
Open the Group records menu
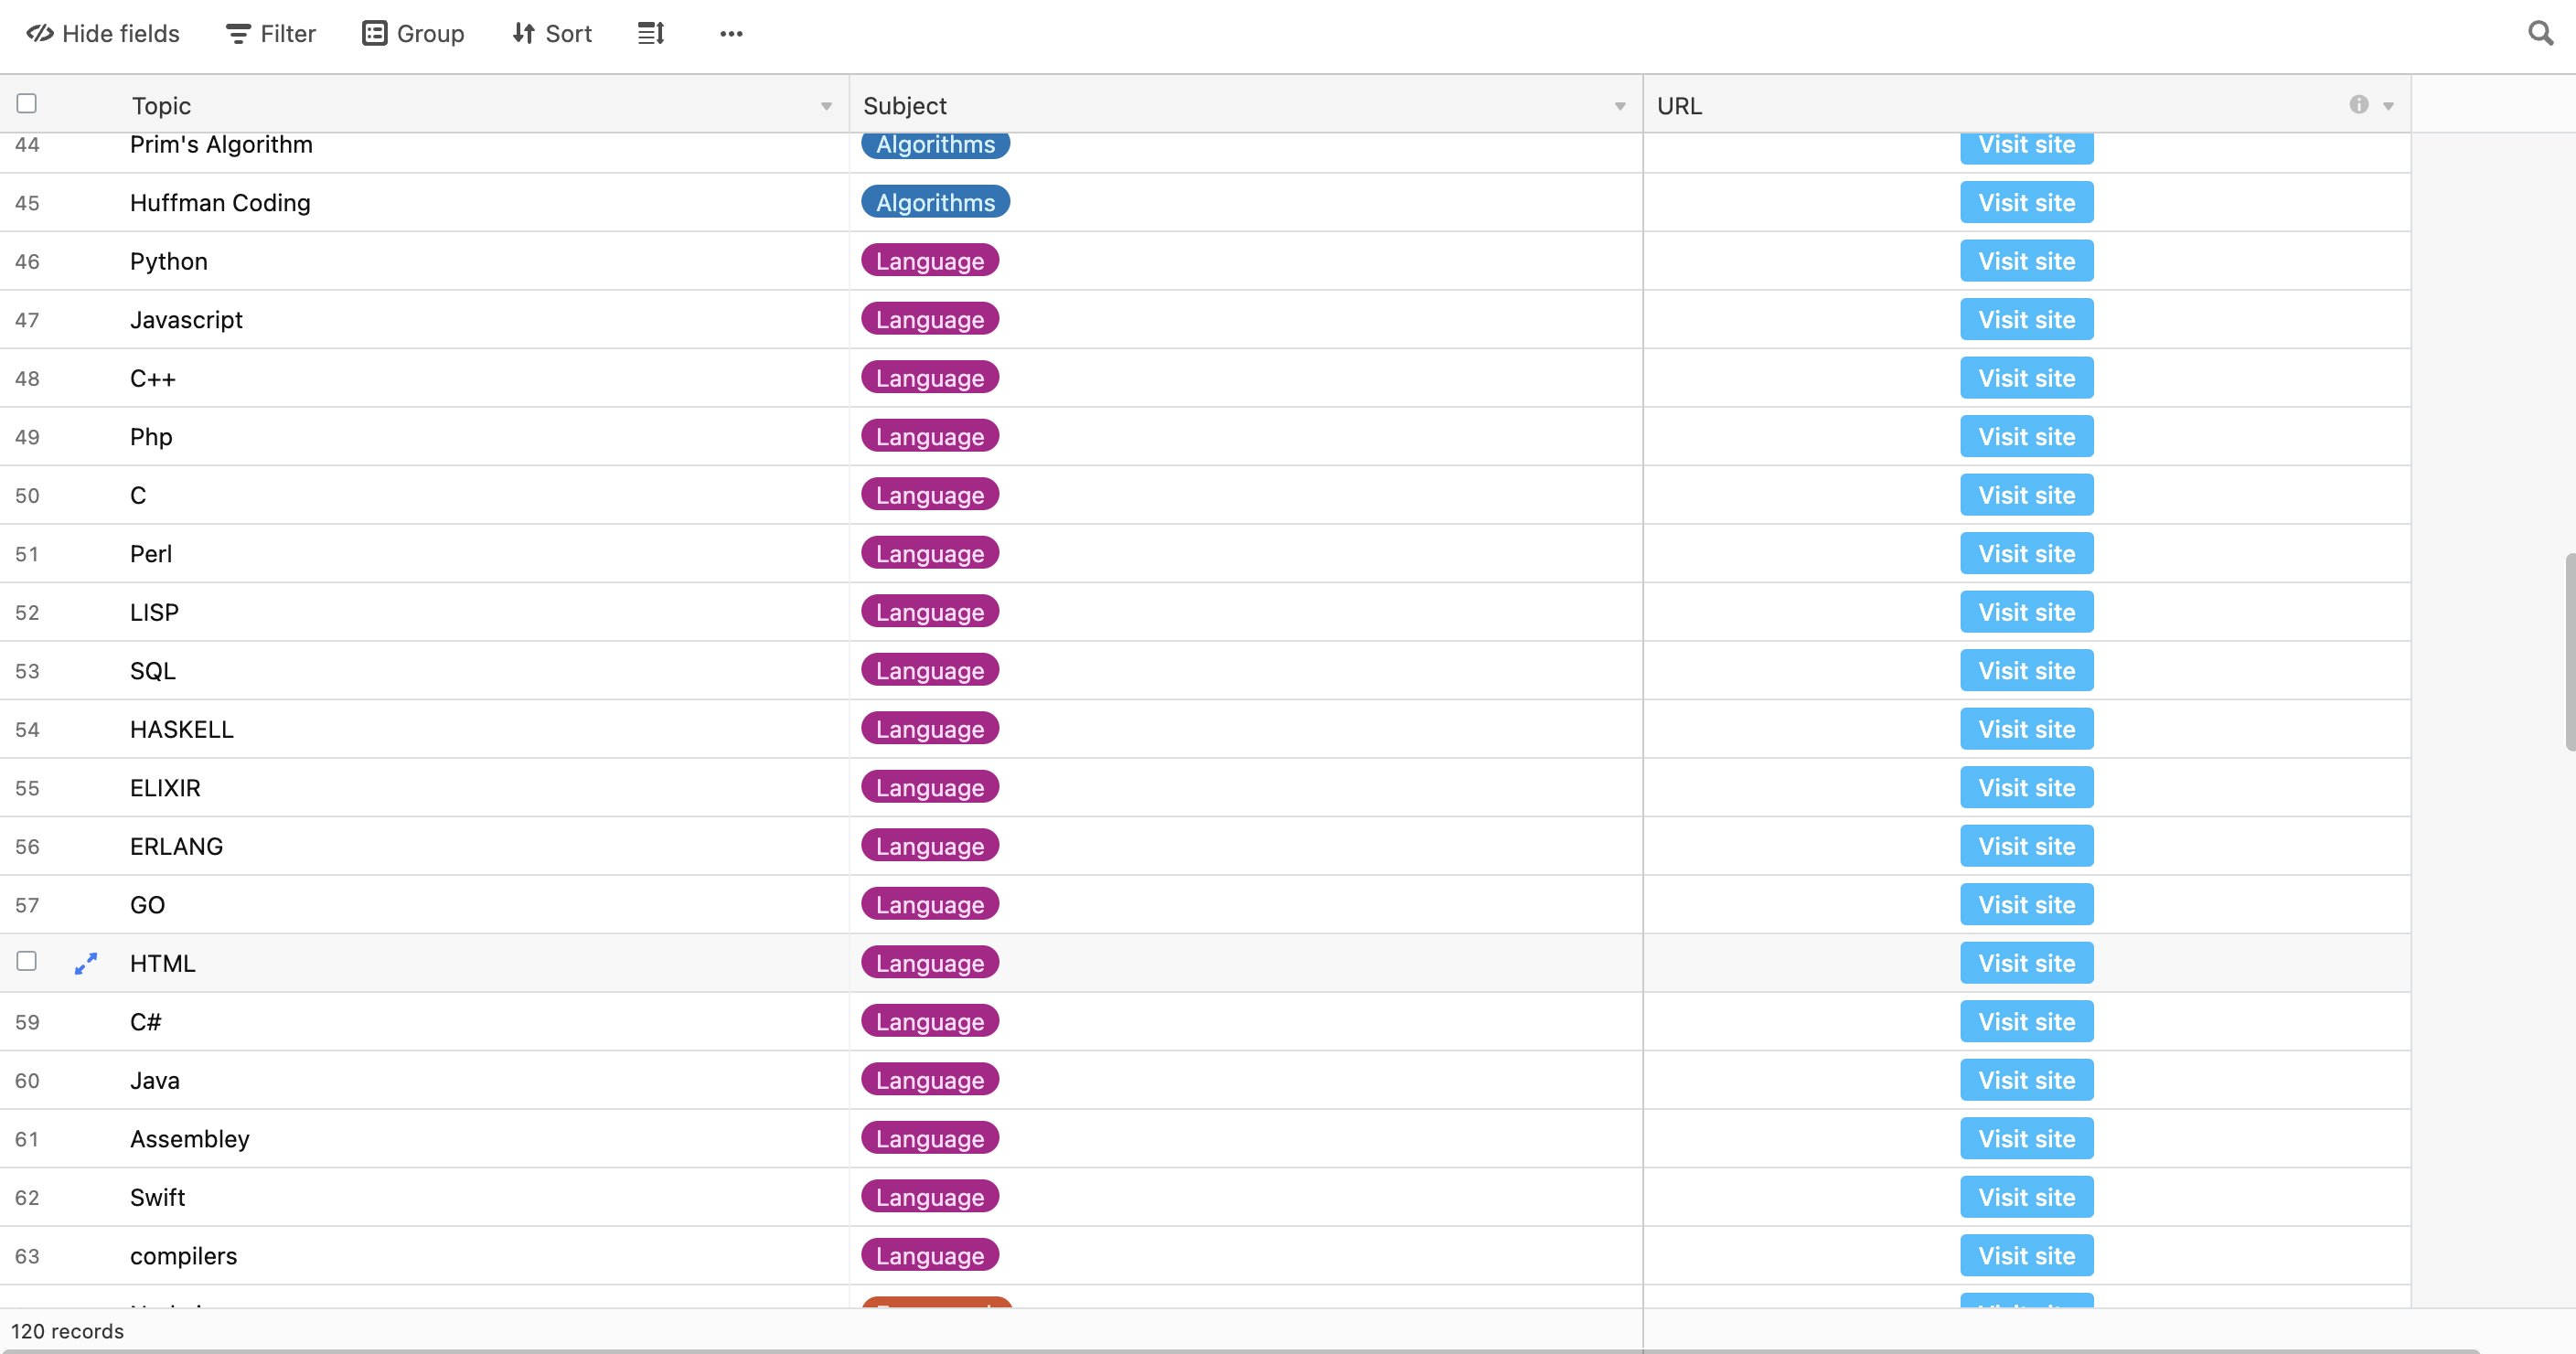click(413, 34)
